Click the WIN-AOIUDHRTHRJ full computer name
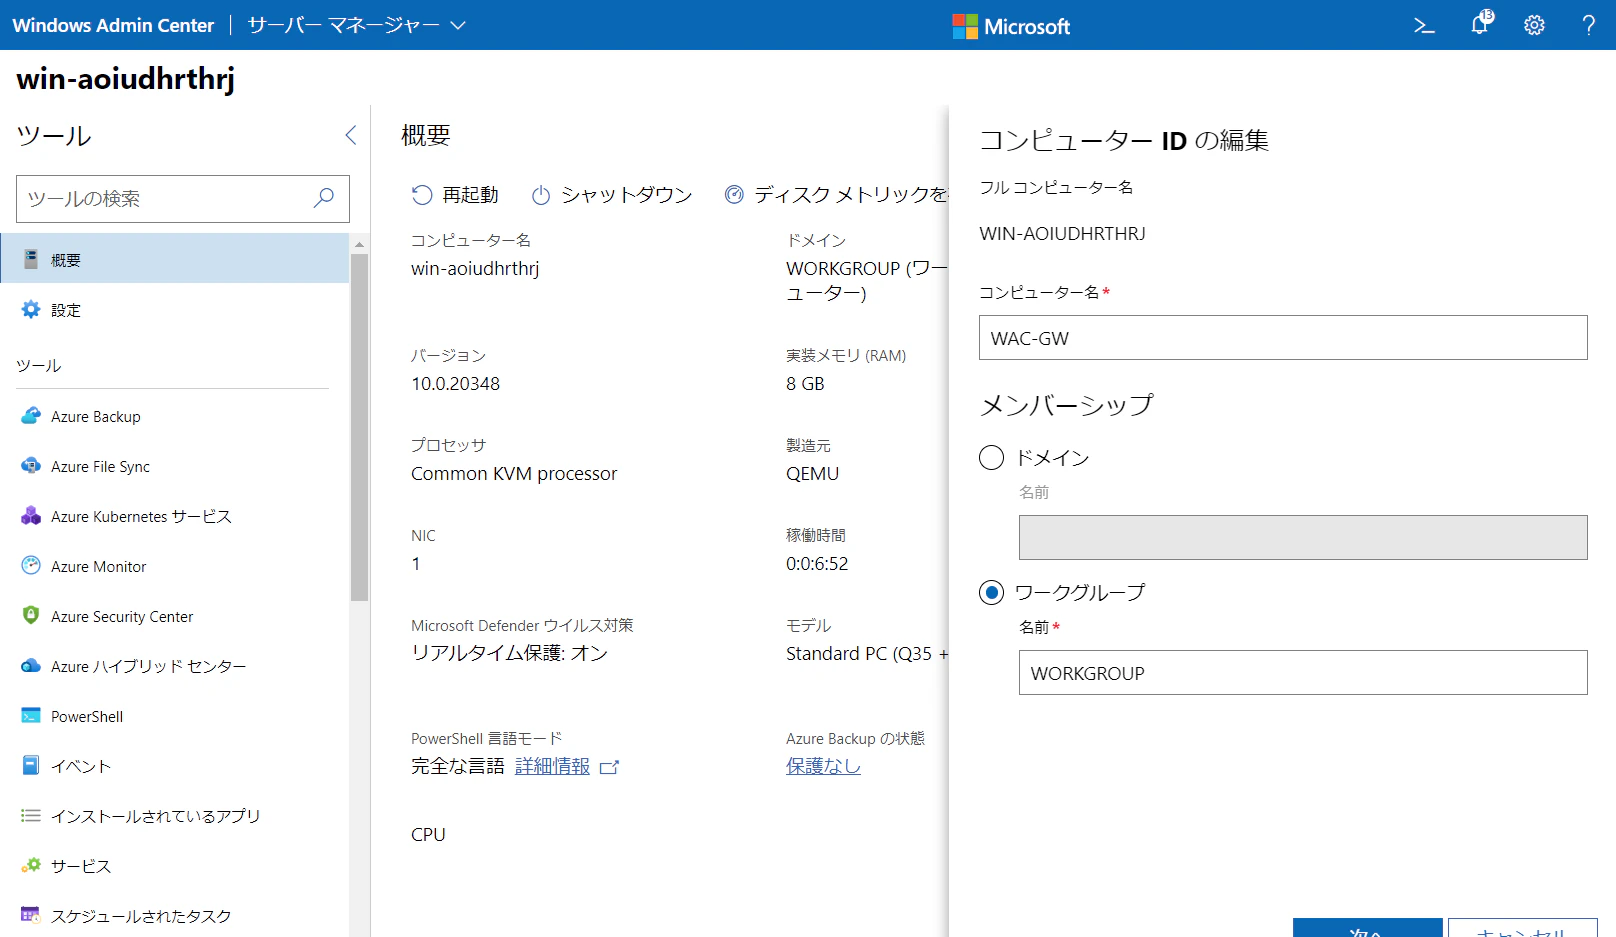 (1062, 234)
